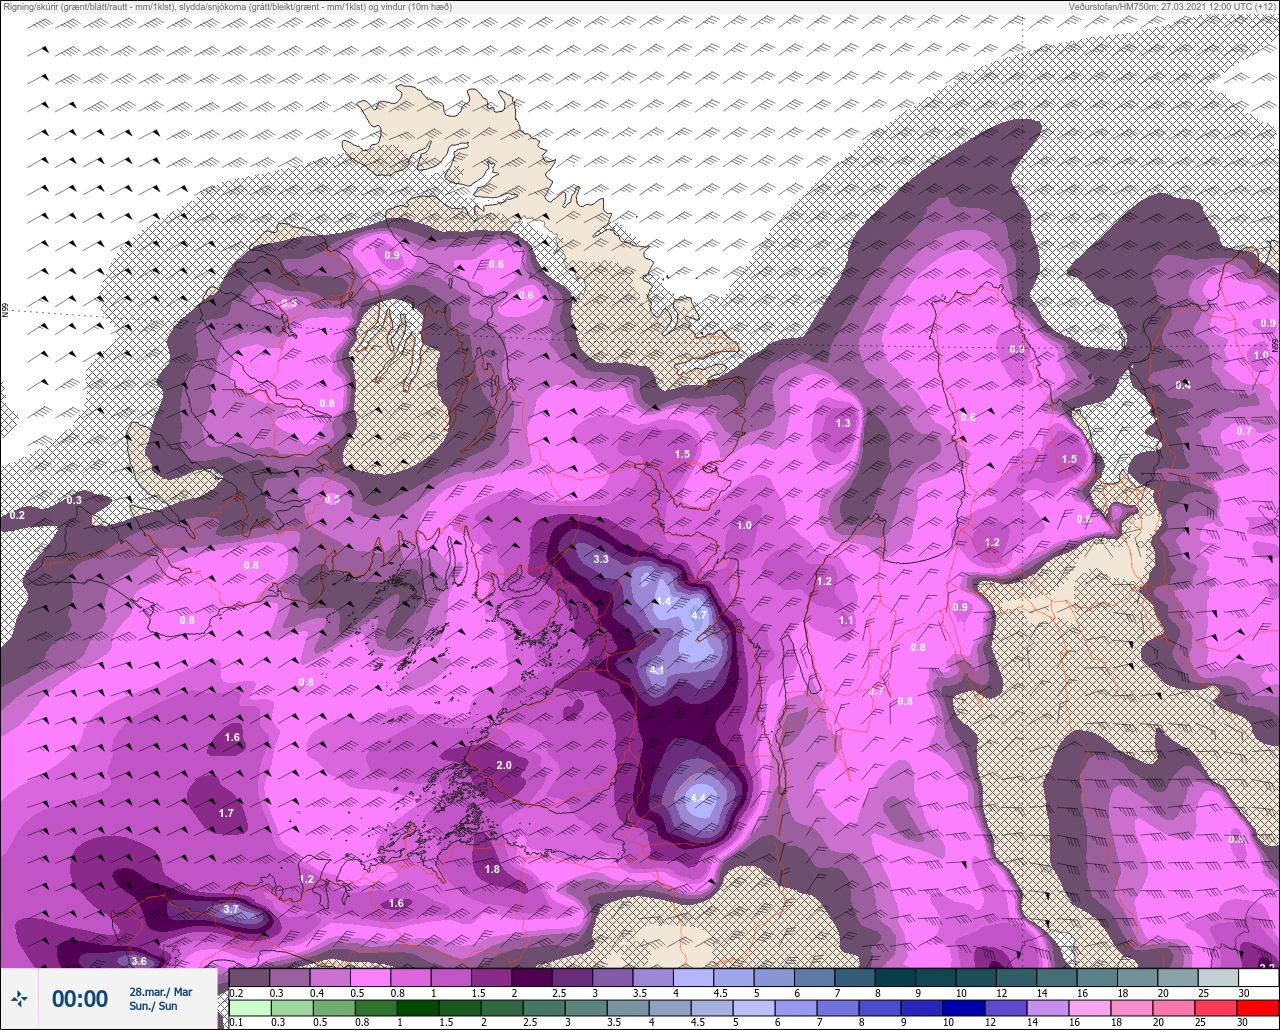1280x1030 pixels.
Task: Select lower legend green swatch starting at 0.5
Action: 334,1008
